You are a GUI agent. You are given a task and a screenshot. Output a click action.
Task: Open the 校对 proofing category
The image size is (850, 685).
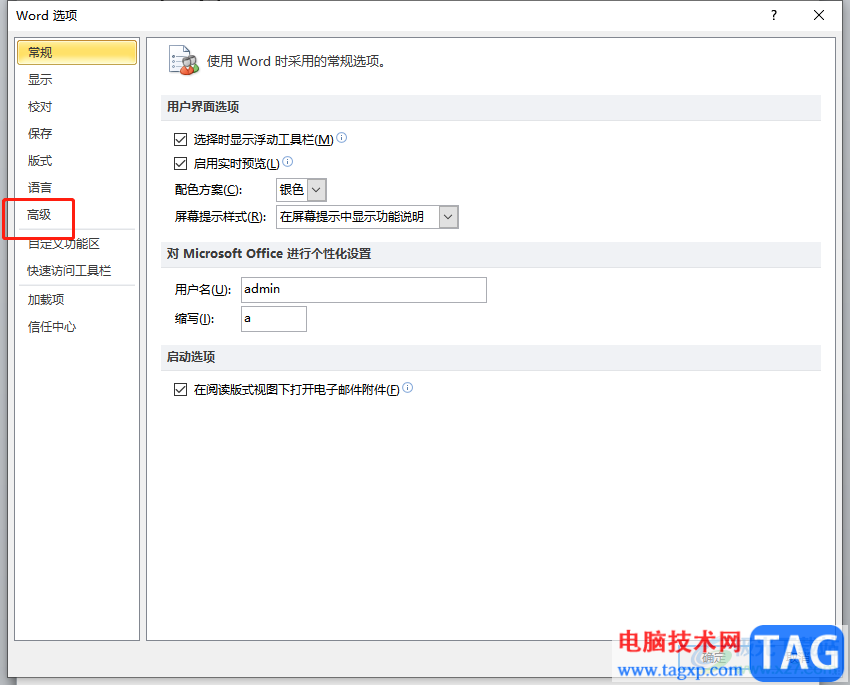click(x=40, y=107)
